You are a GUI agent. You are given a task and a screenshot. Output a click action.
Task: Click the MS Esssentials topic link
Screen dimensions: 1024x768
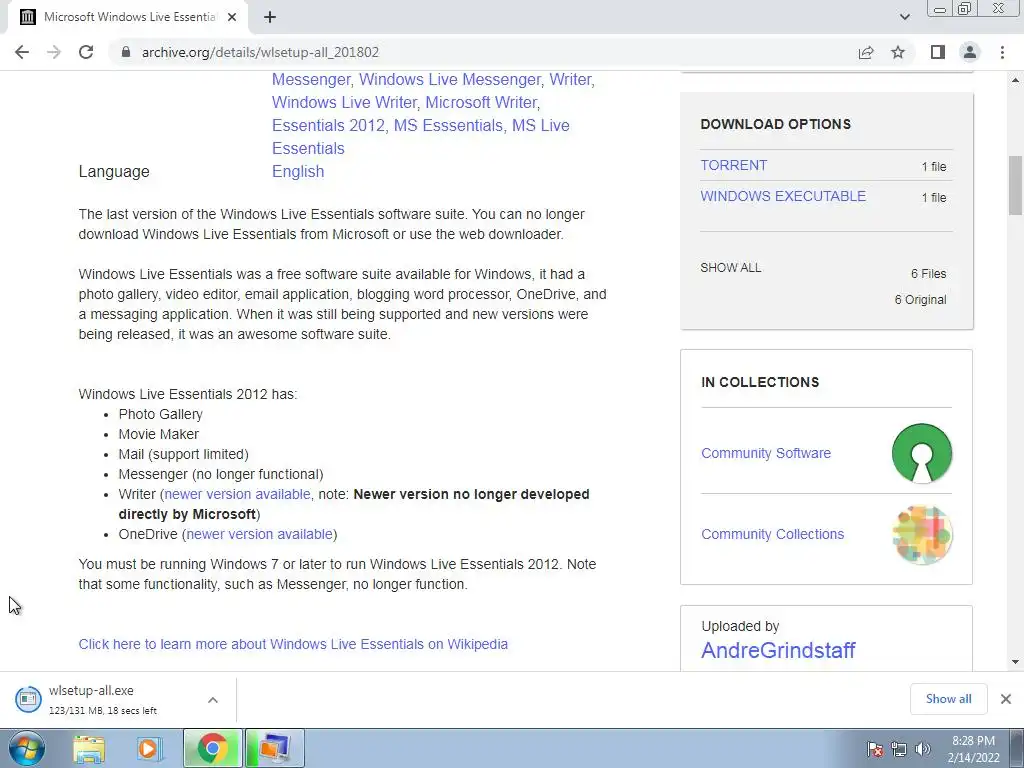coord(448,125)
